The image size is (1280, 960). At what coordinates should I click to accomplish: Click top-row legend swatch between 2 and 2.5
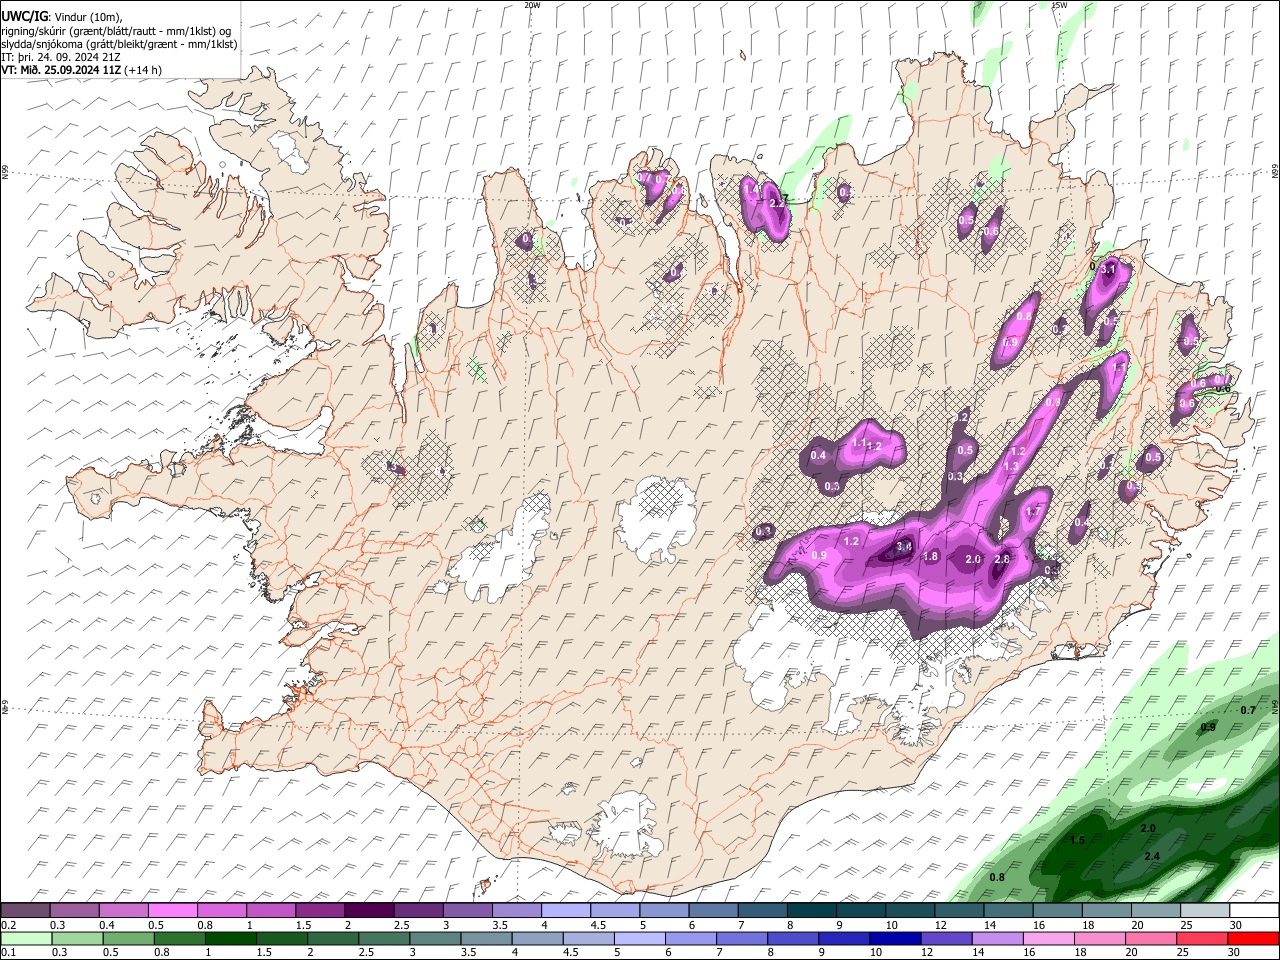369,911
